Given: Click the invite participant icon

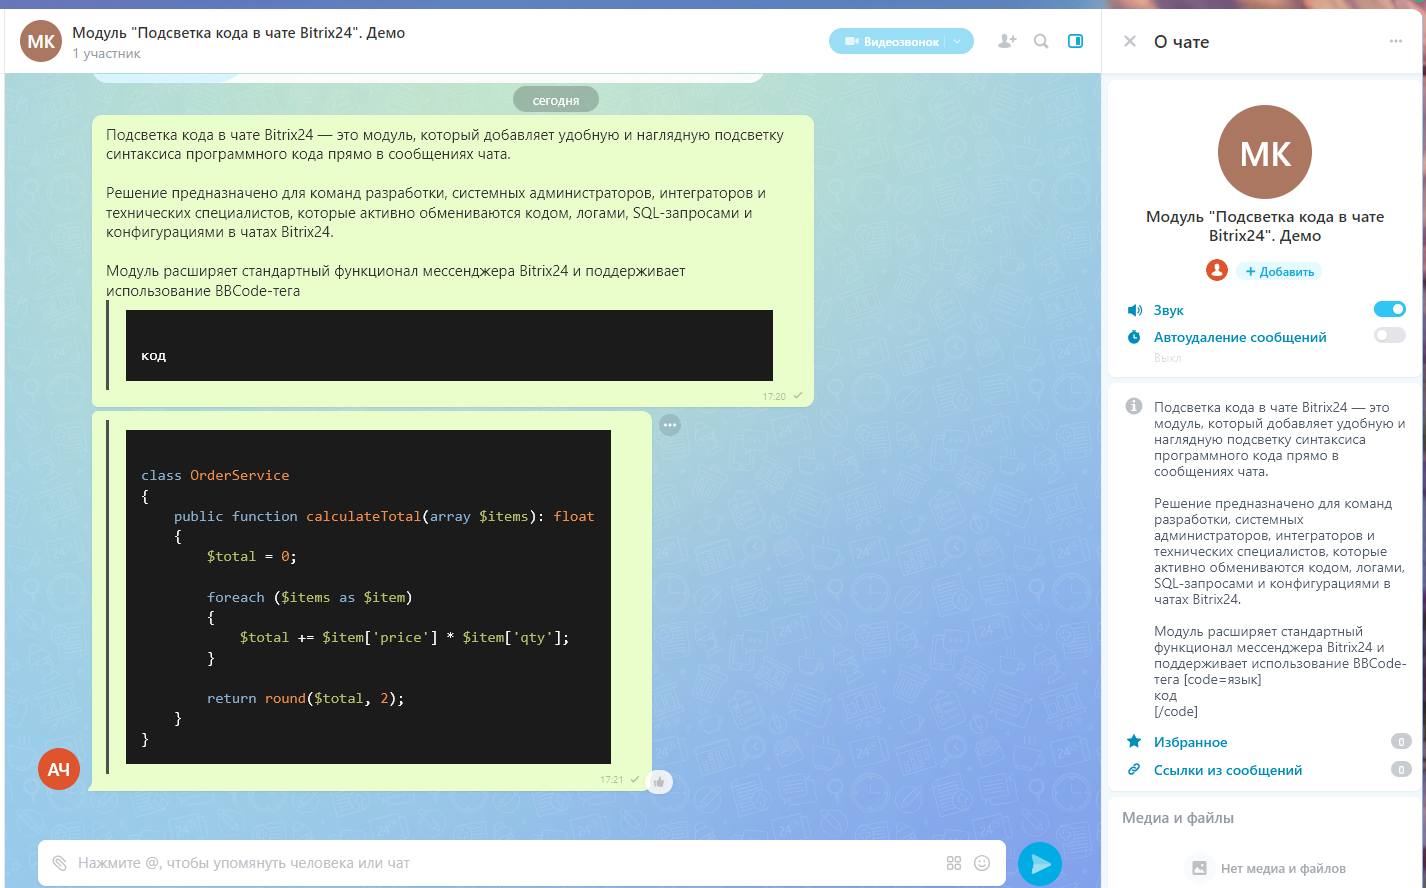Looking at the screenshot, I should click(x=1006, y=41).
